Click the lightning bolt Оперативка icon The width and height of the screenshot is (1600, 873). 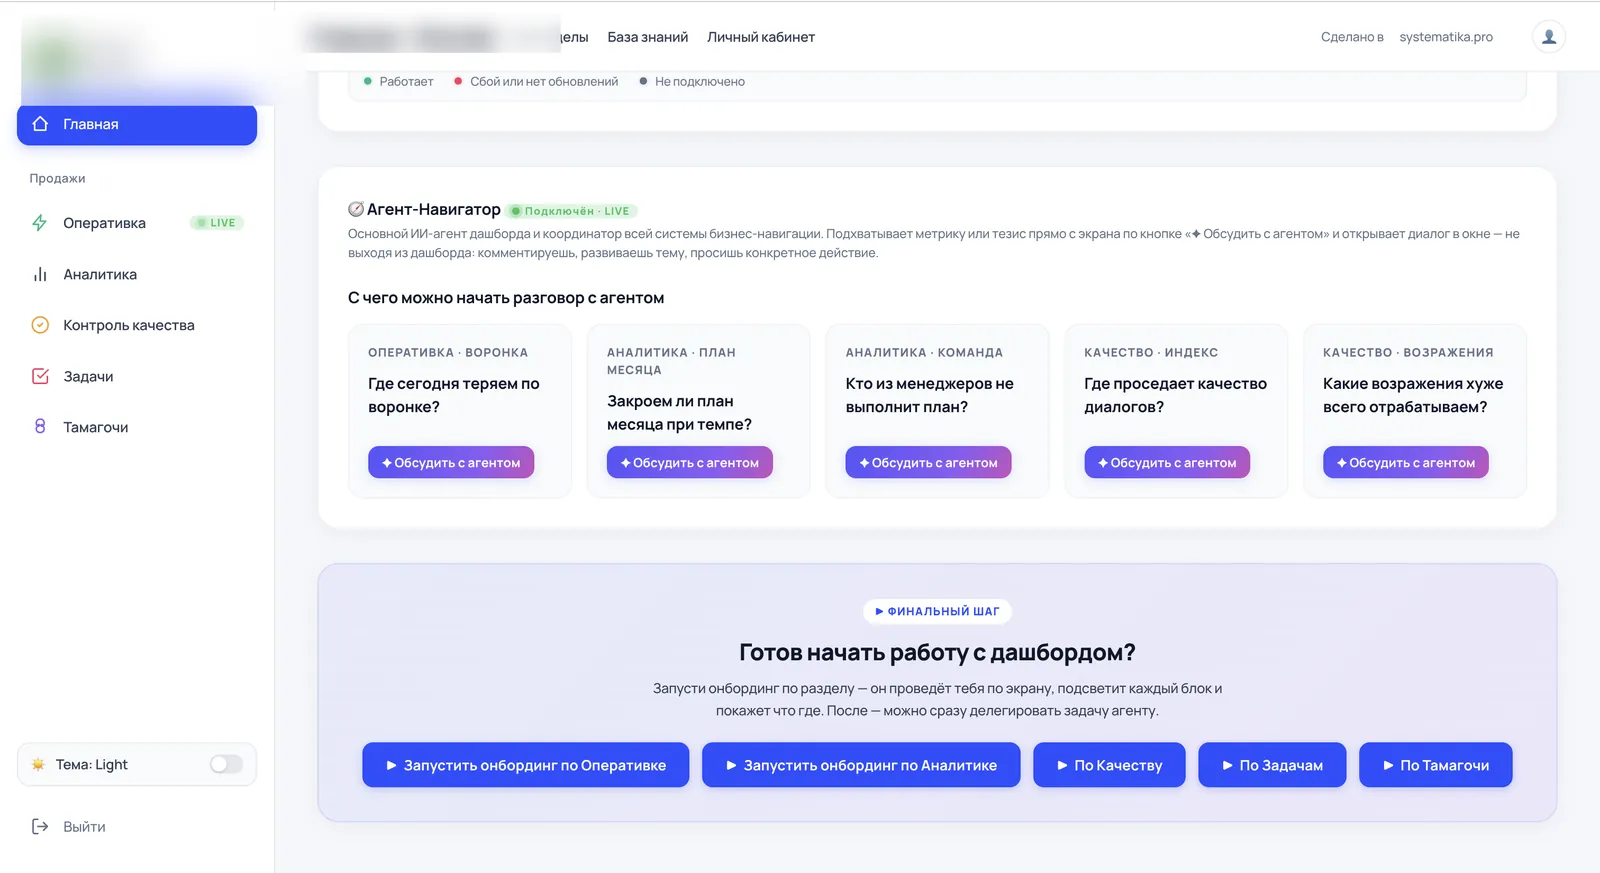40,223
